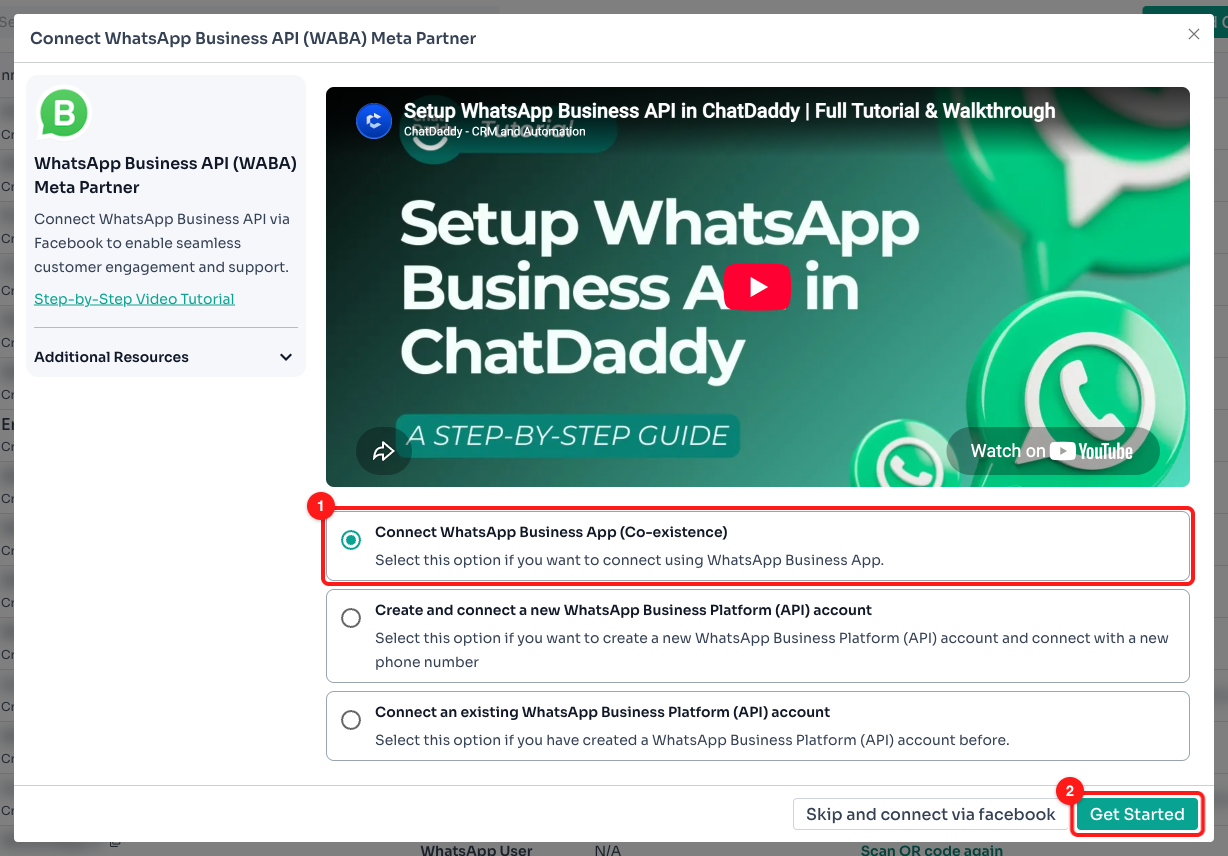Open the video title link

729,111
